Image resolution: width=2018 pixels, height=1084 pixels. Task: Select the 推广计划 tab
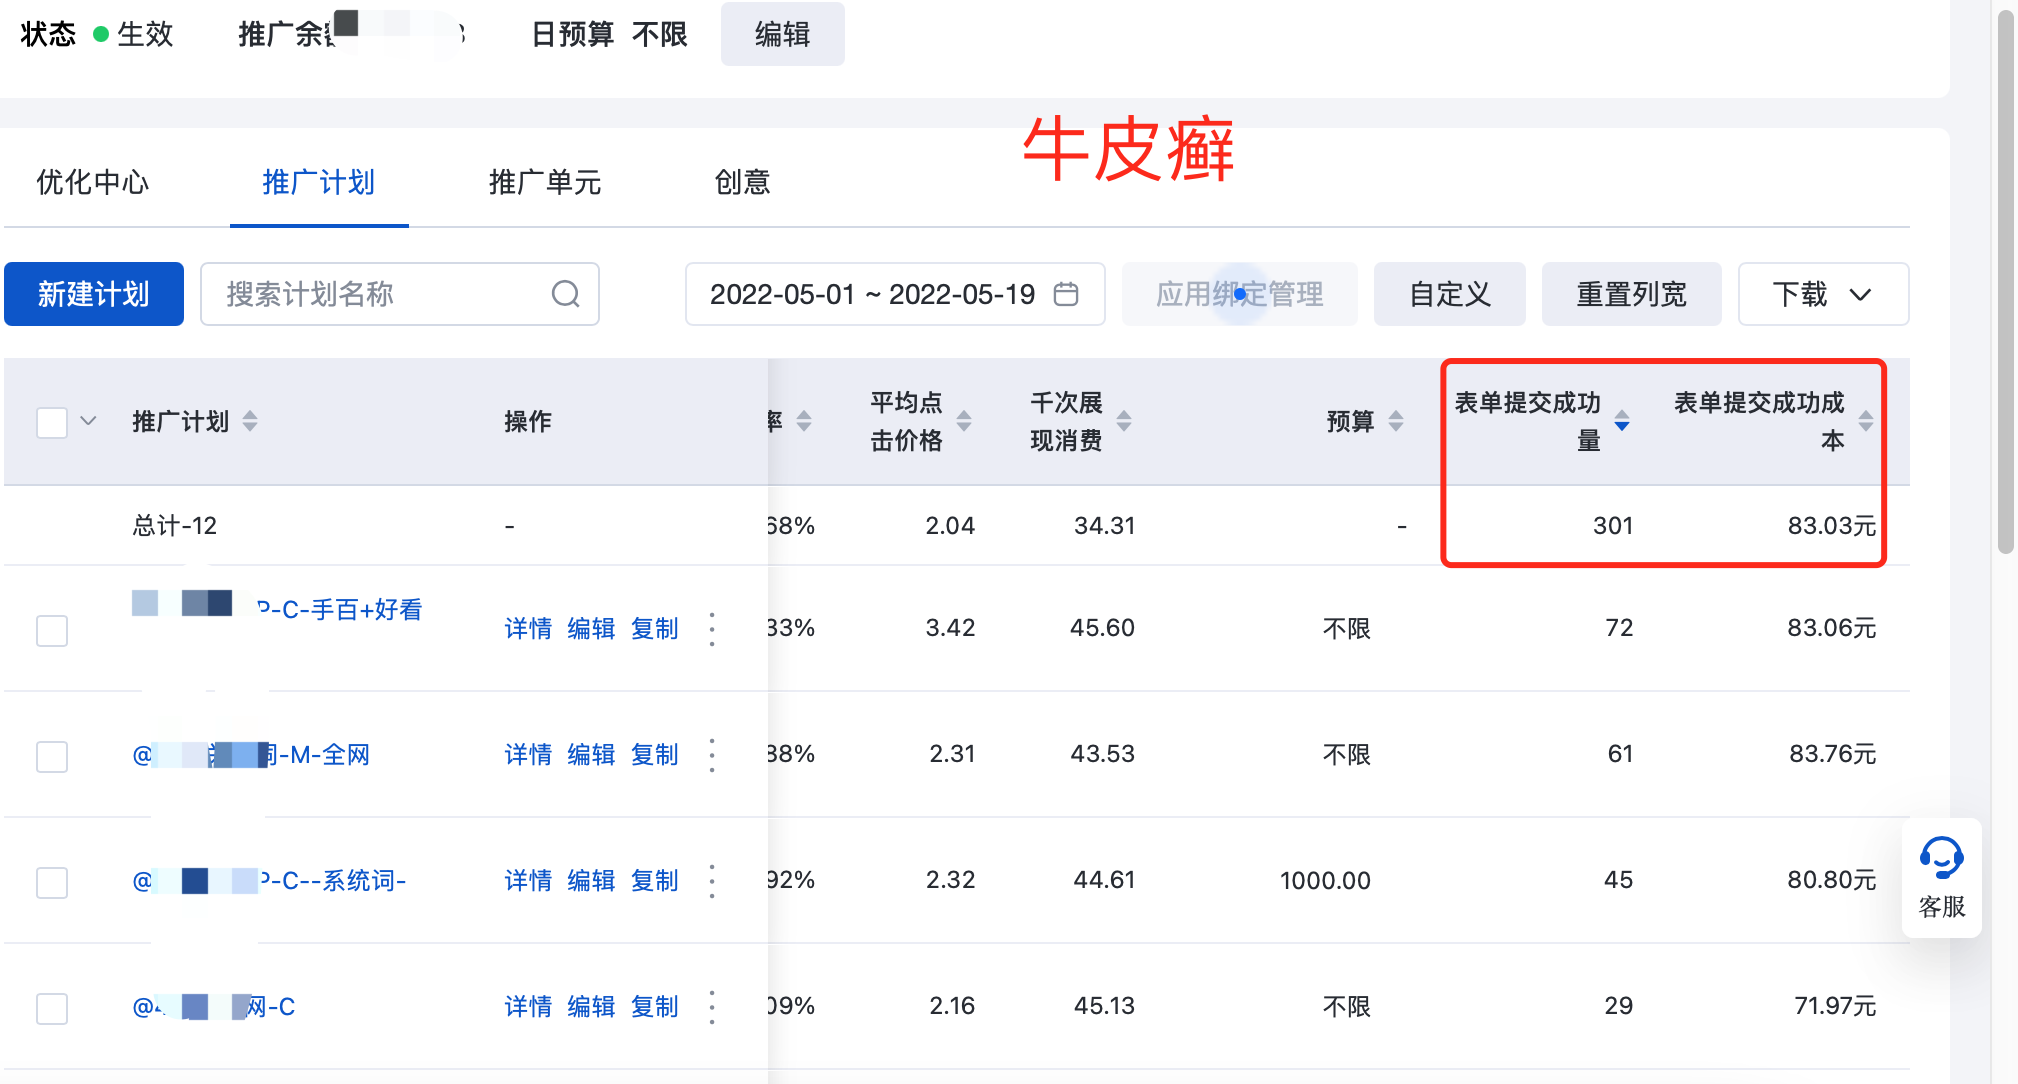click(319, 182)
